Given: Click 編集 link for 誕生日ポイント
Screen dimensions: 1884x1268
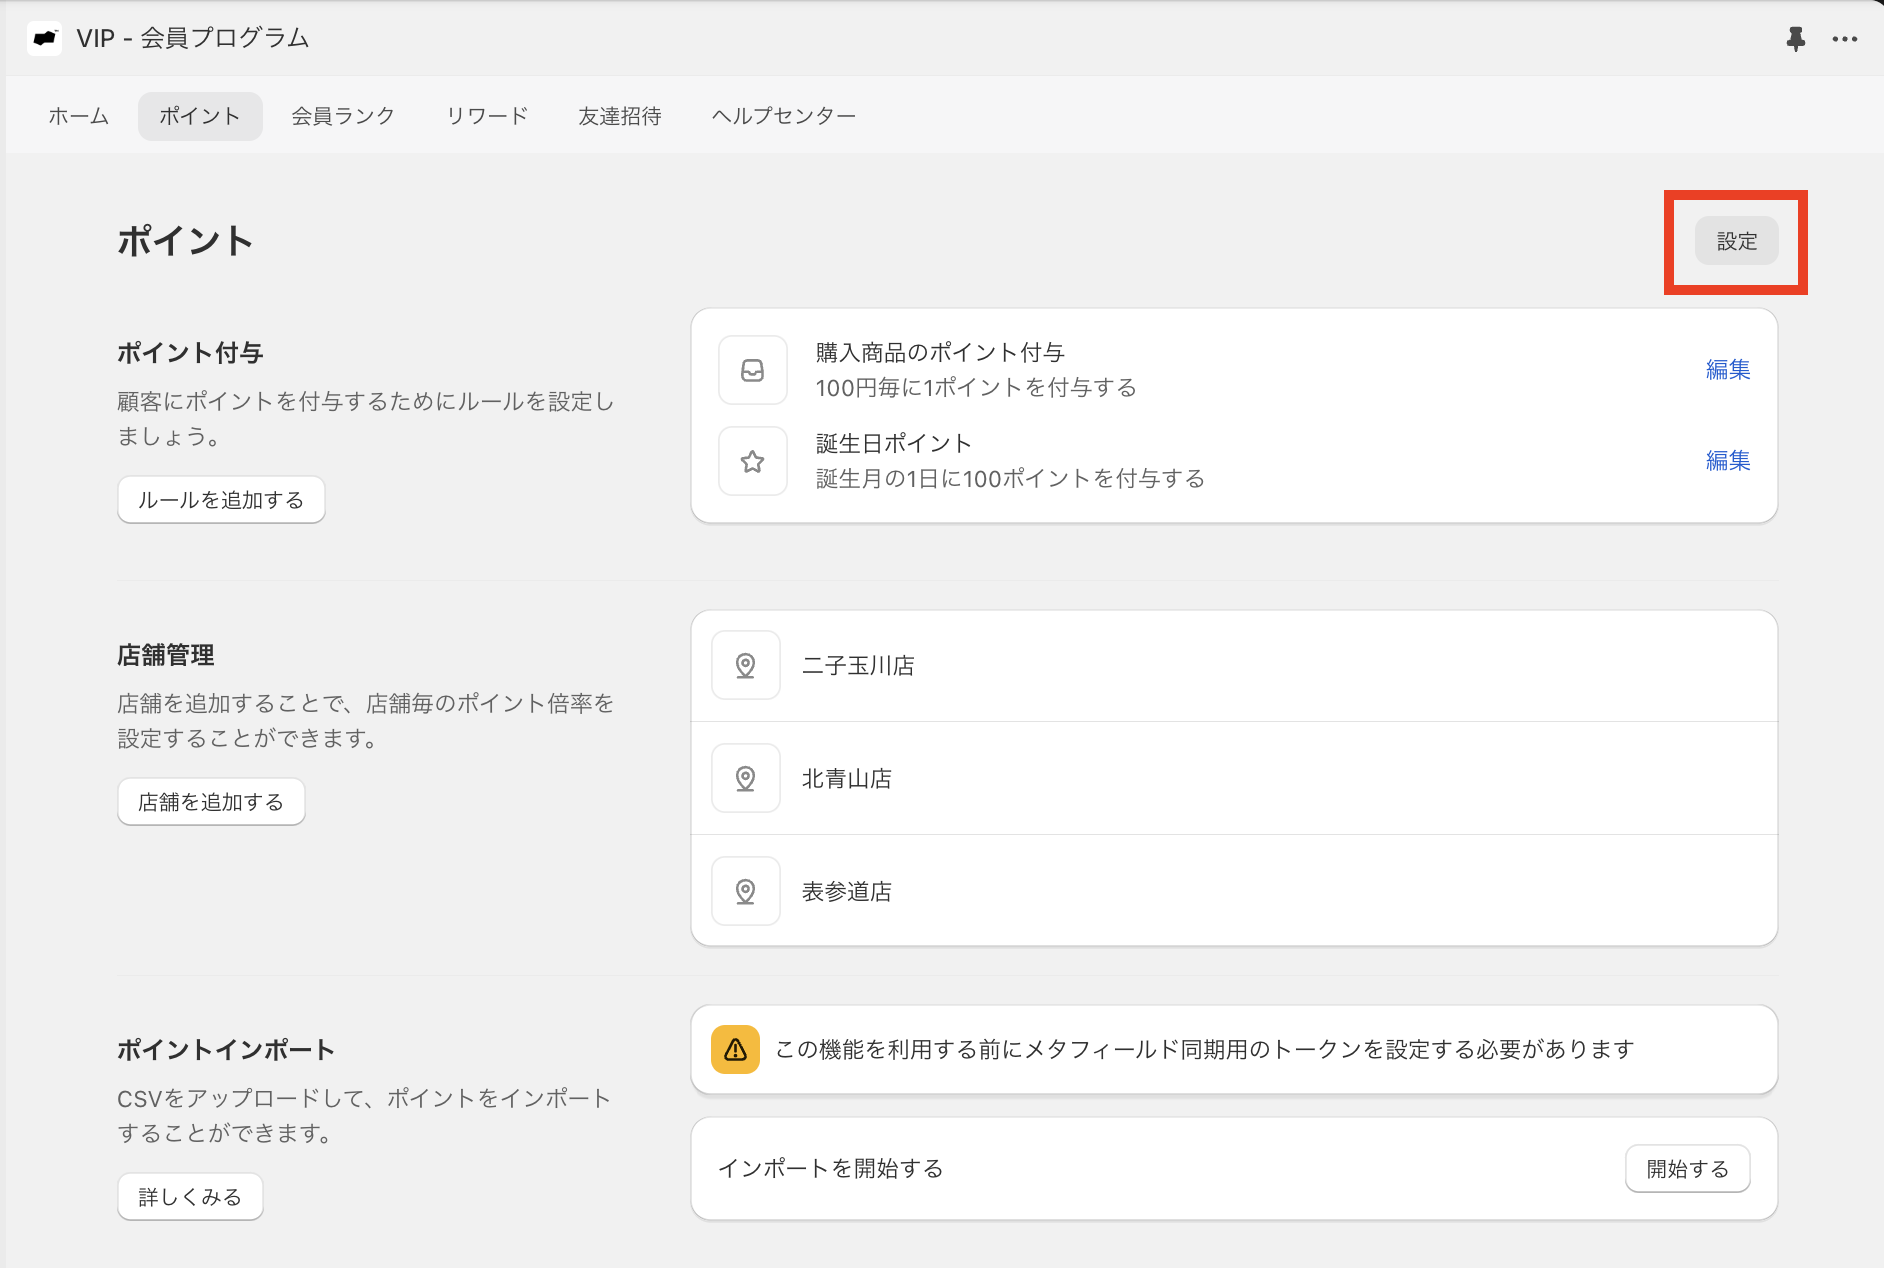Looking at the screenshot, I should coord(1727,461).
